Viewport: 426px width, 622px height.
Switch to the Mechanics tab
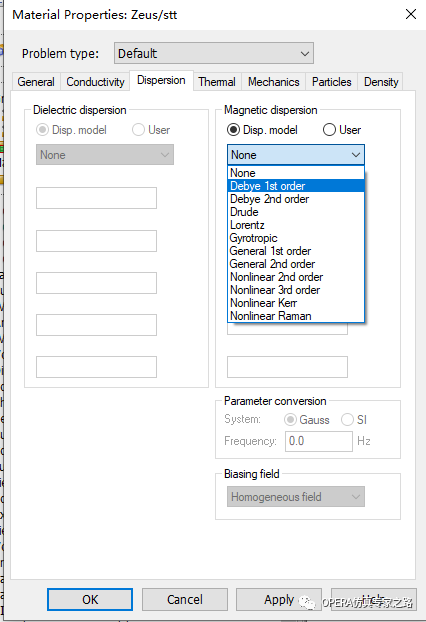pos(274,82)
